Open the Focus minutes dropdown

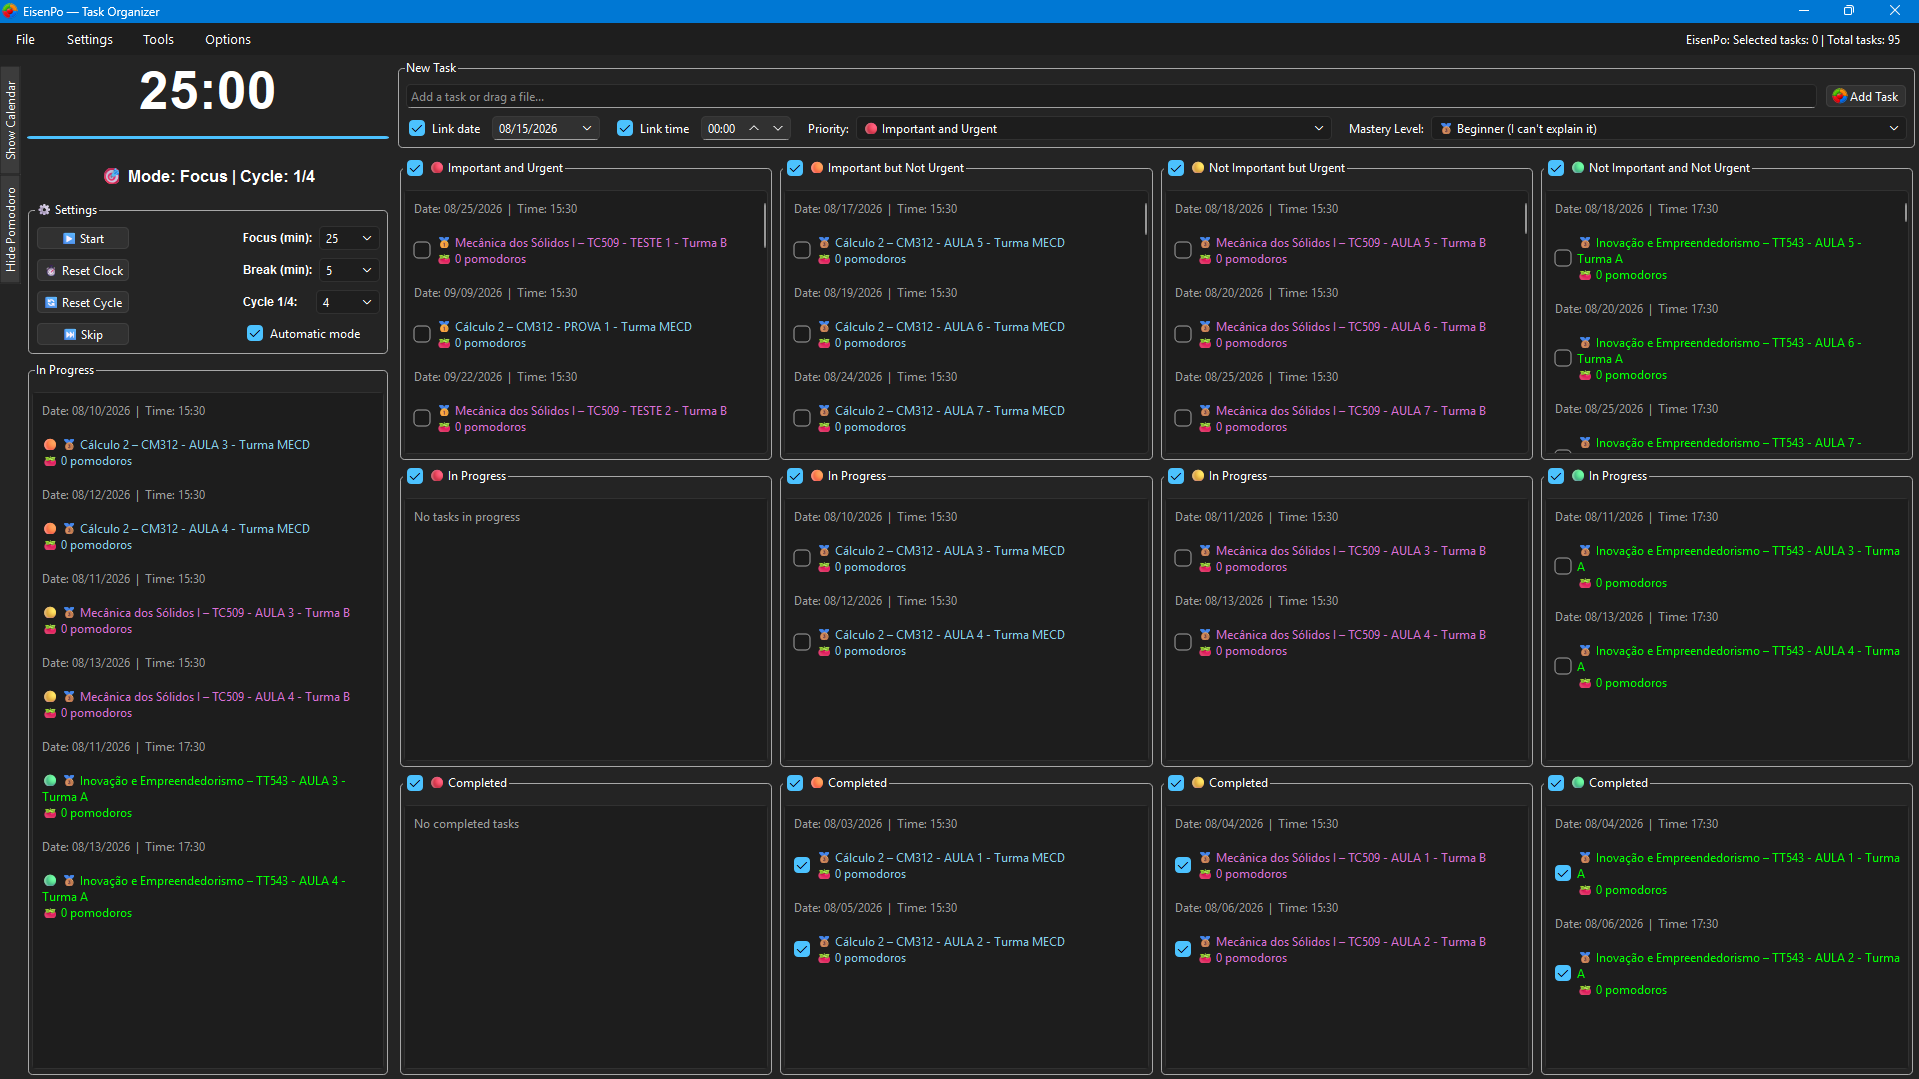pos(350,239)
